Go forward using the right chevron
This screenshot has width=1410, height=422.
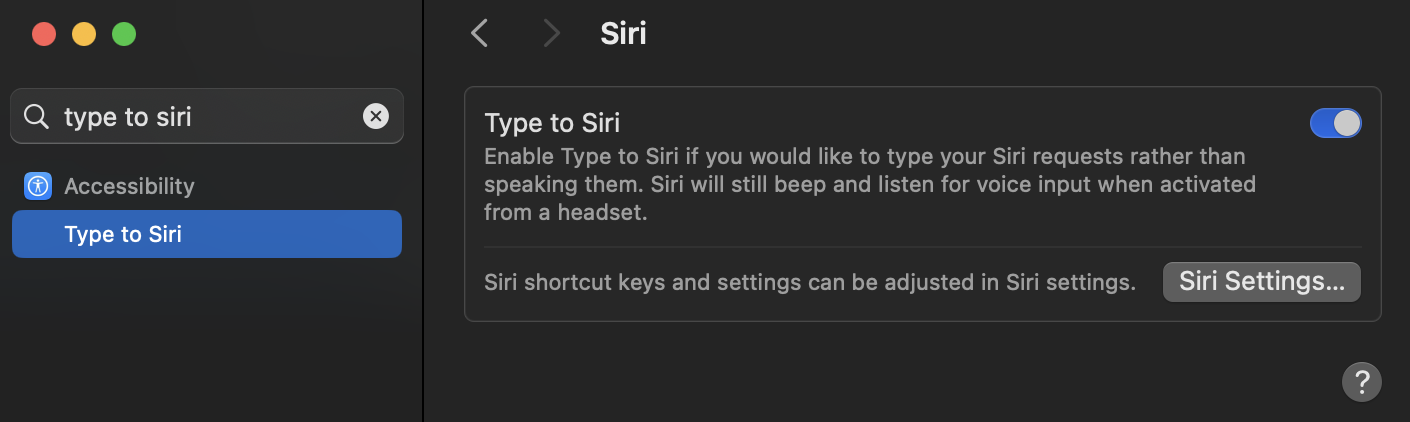coord(551,34)
